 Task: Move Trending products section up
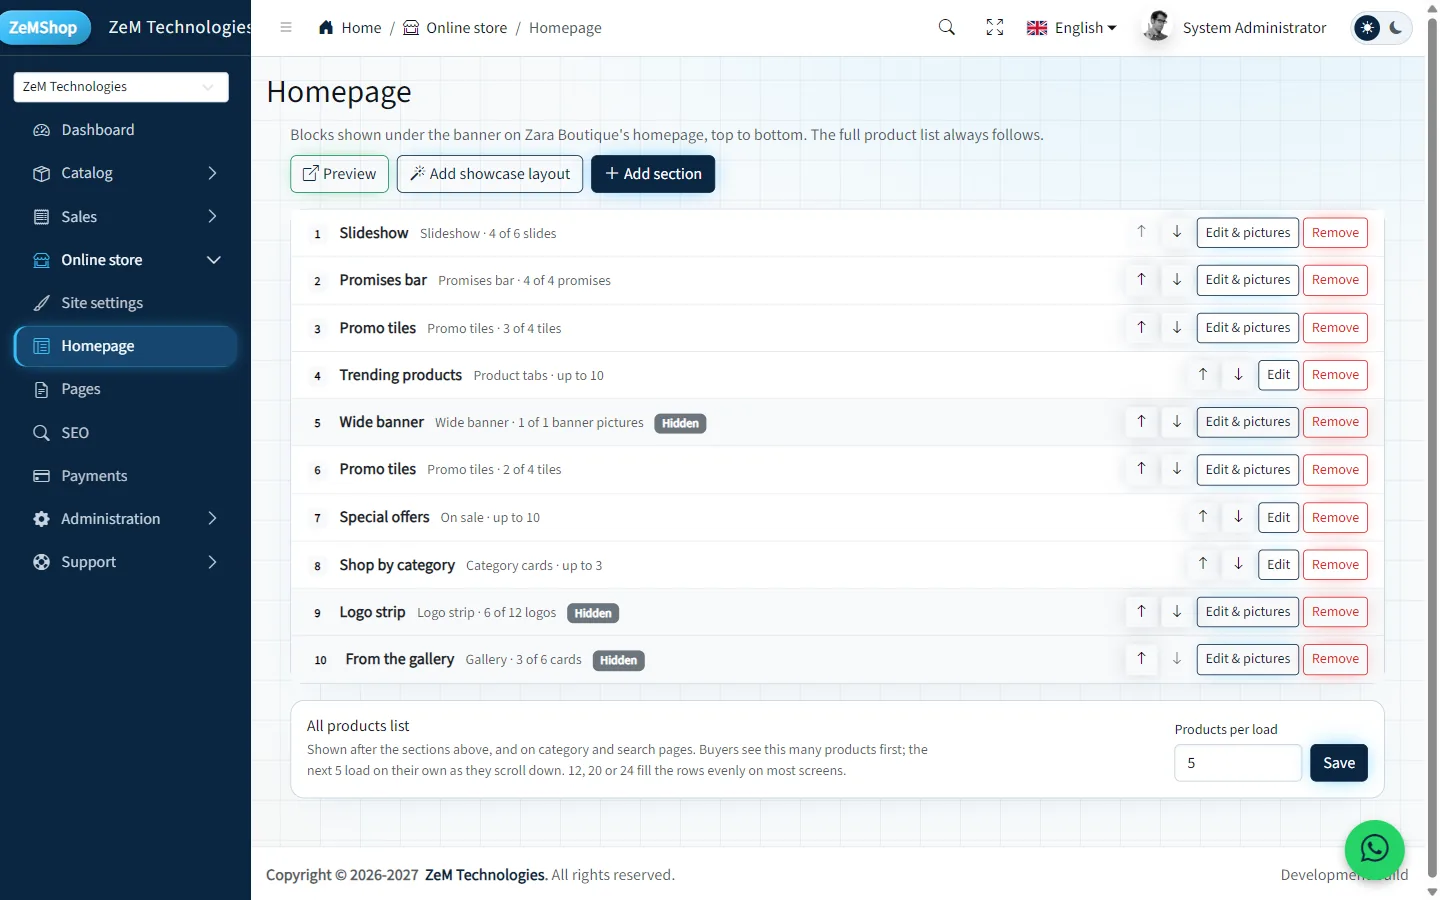(x=1203, y=375)
